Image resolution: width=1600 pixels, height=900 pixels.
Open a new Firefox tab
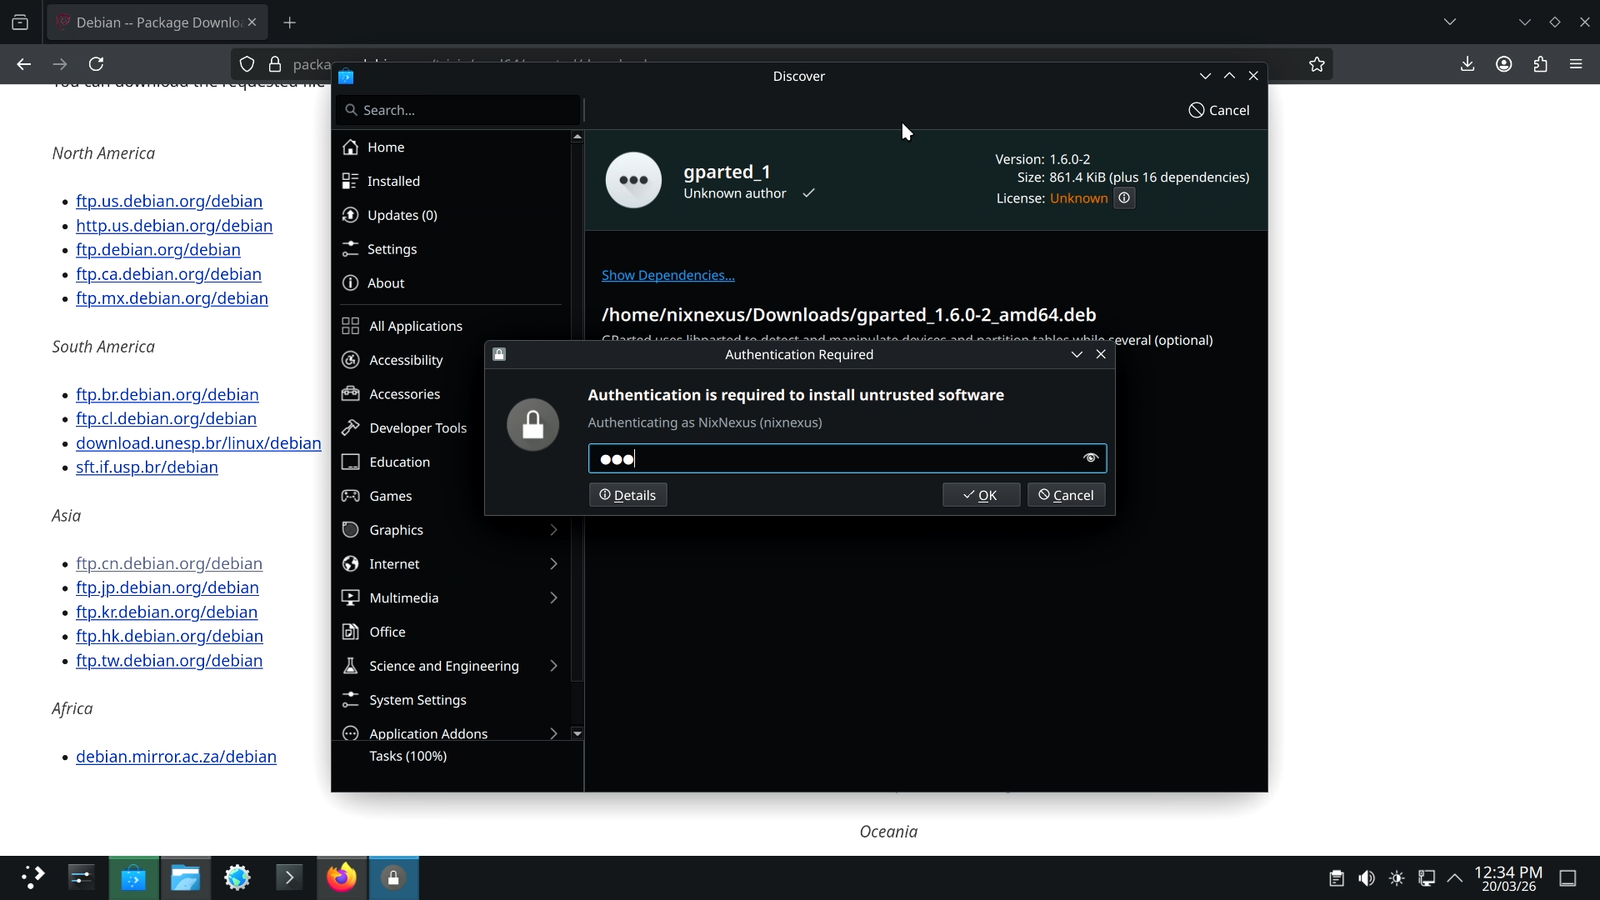click(x=289, y=22)
